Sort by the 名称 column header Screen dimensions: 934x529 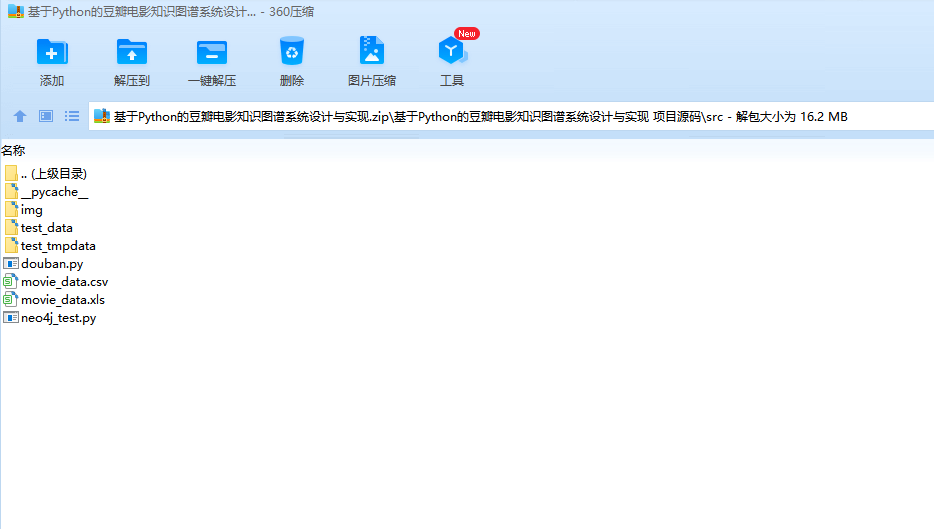tap(13, 151)
